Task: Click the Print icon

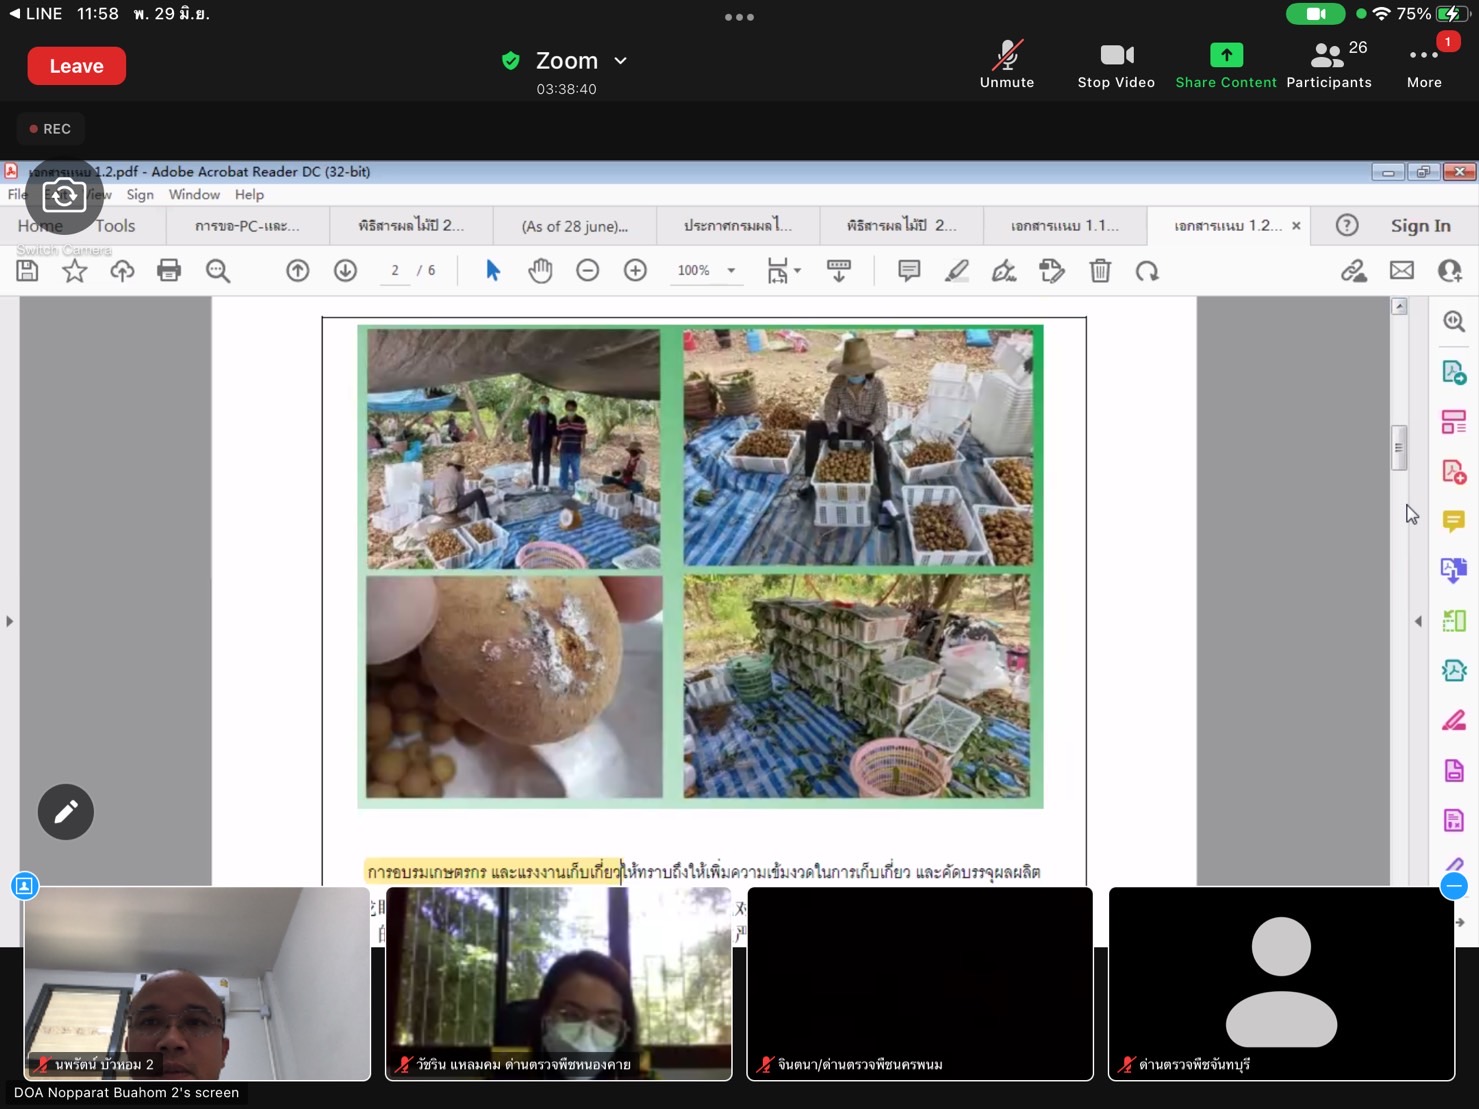Action: [x=169, y=271]
